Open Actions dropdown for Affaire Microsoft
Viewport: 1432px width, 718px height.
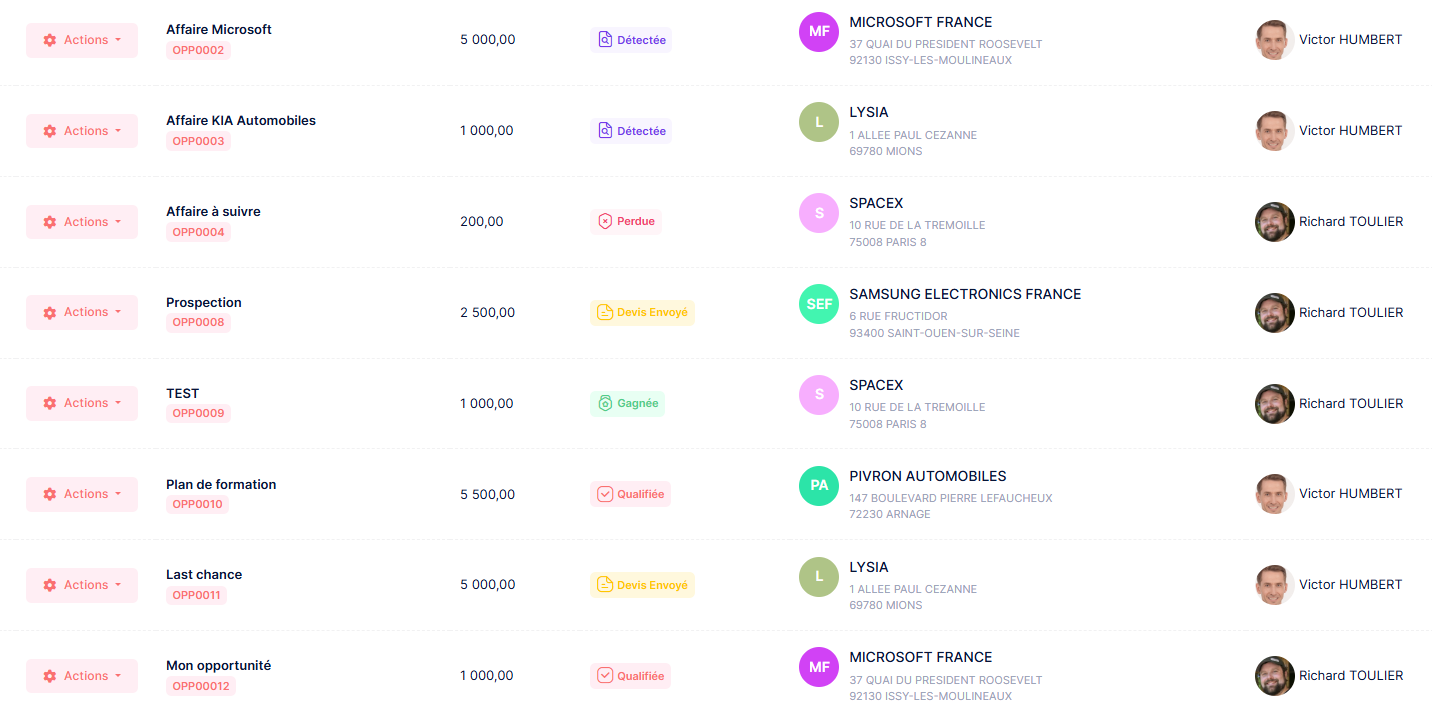tap(82, 40)
